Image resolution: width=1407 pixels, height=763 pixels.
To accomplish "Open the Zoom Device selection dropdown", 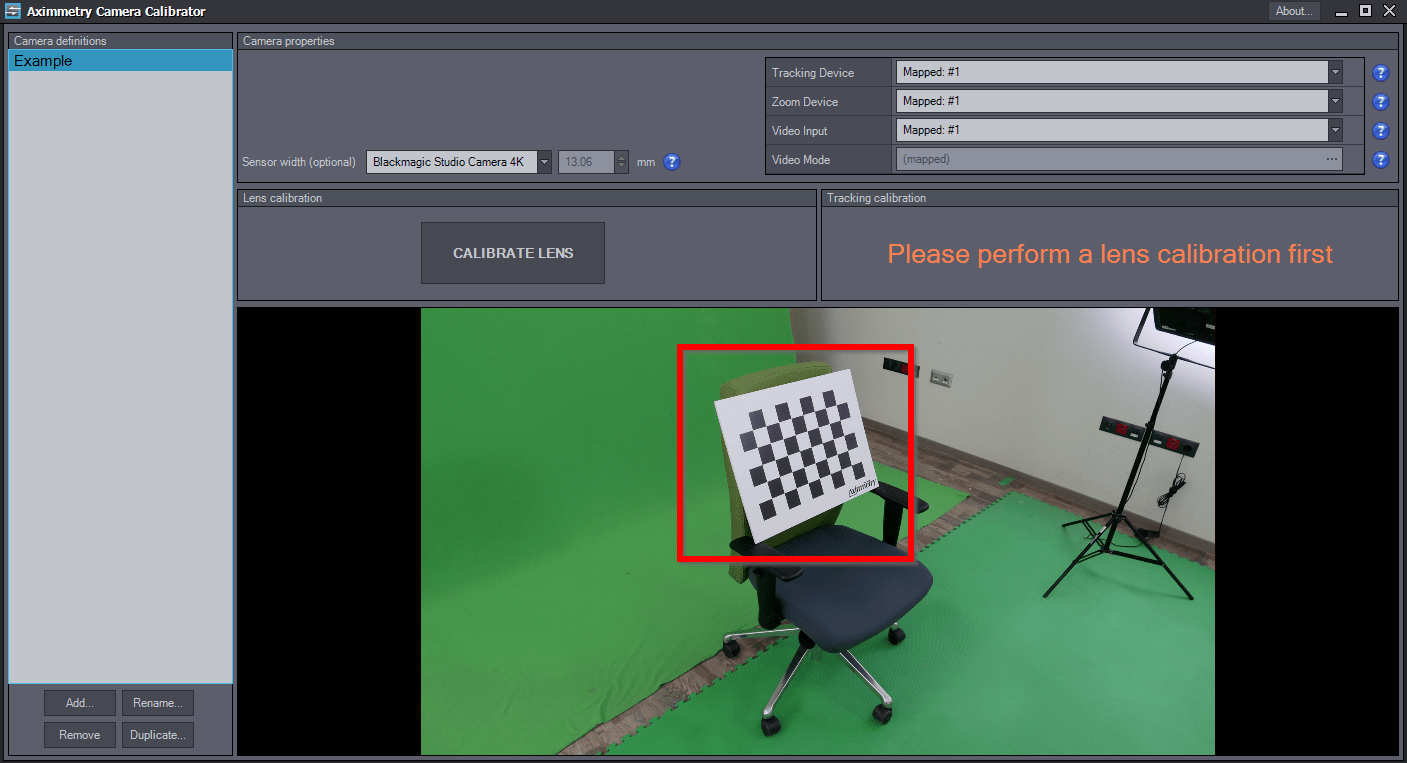I will pos(1335,101).
